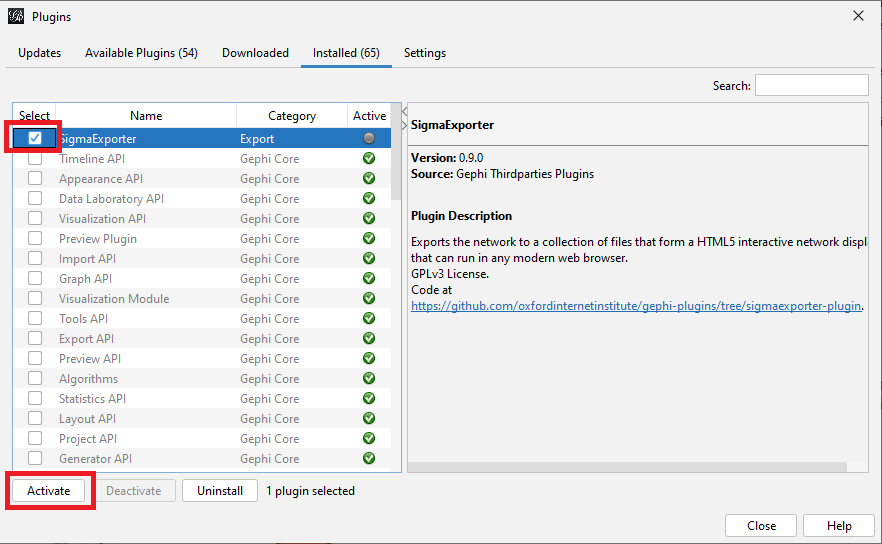Open the sigmaexporter-plugin GitHub link

pyautogui.click(x=636, y=306)
